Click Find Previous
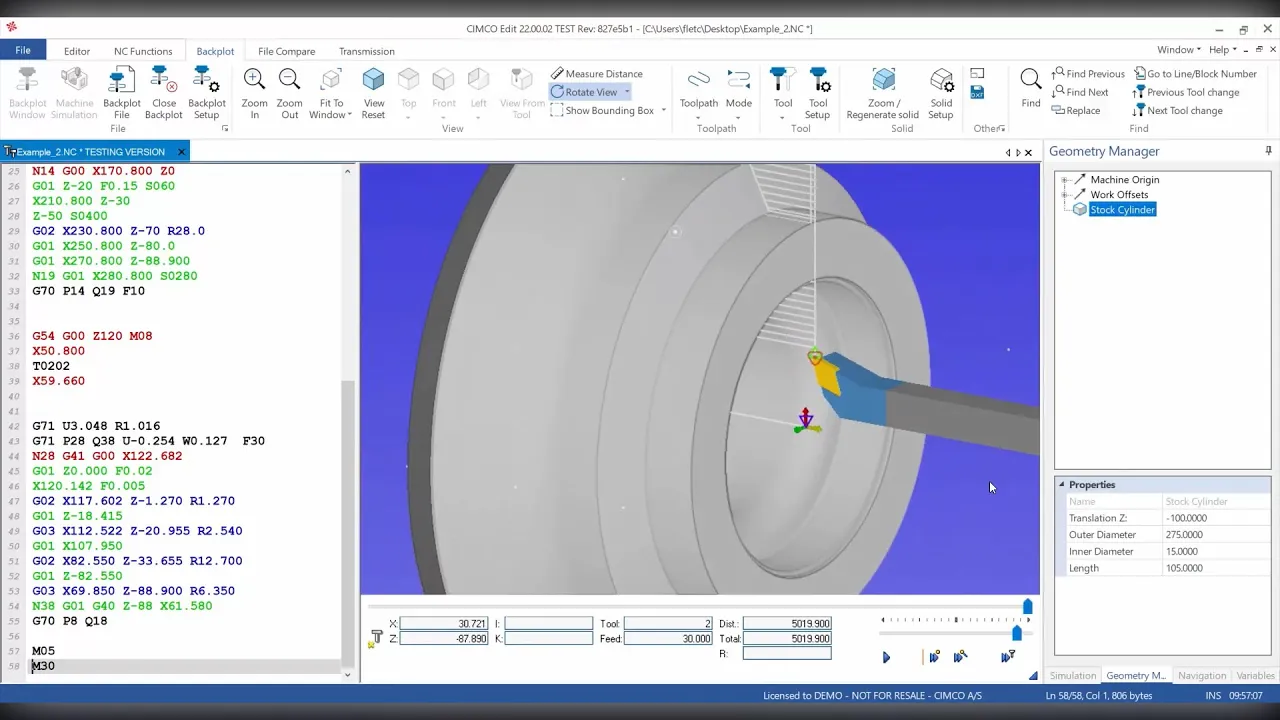Image resolution: width=1280 pixels, height=720 pixels. (x=1088, y=73)
